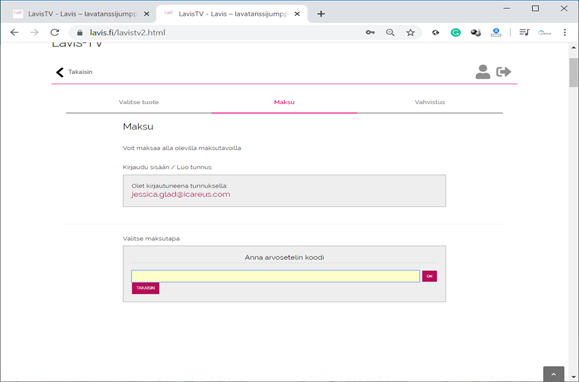579x382 pixels.
Task: Click the cloud extension icon
Action: coord(544,33)
